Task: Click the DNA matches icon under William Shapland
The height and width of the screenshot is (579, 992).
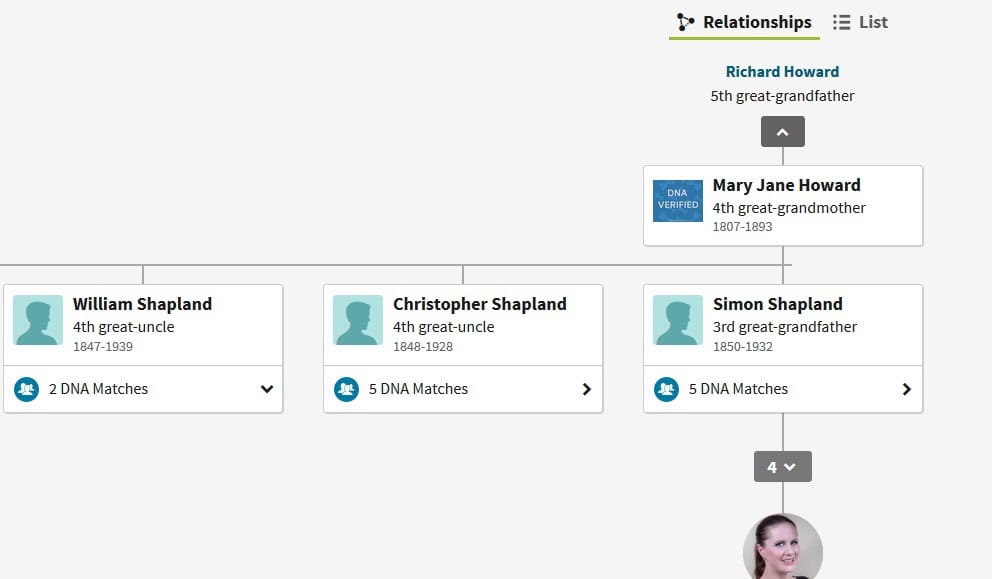Action: (27, 389)
